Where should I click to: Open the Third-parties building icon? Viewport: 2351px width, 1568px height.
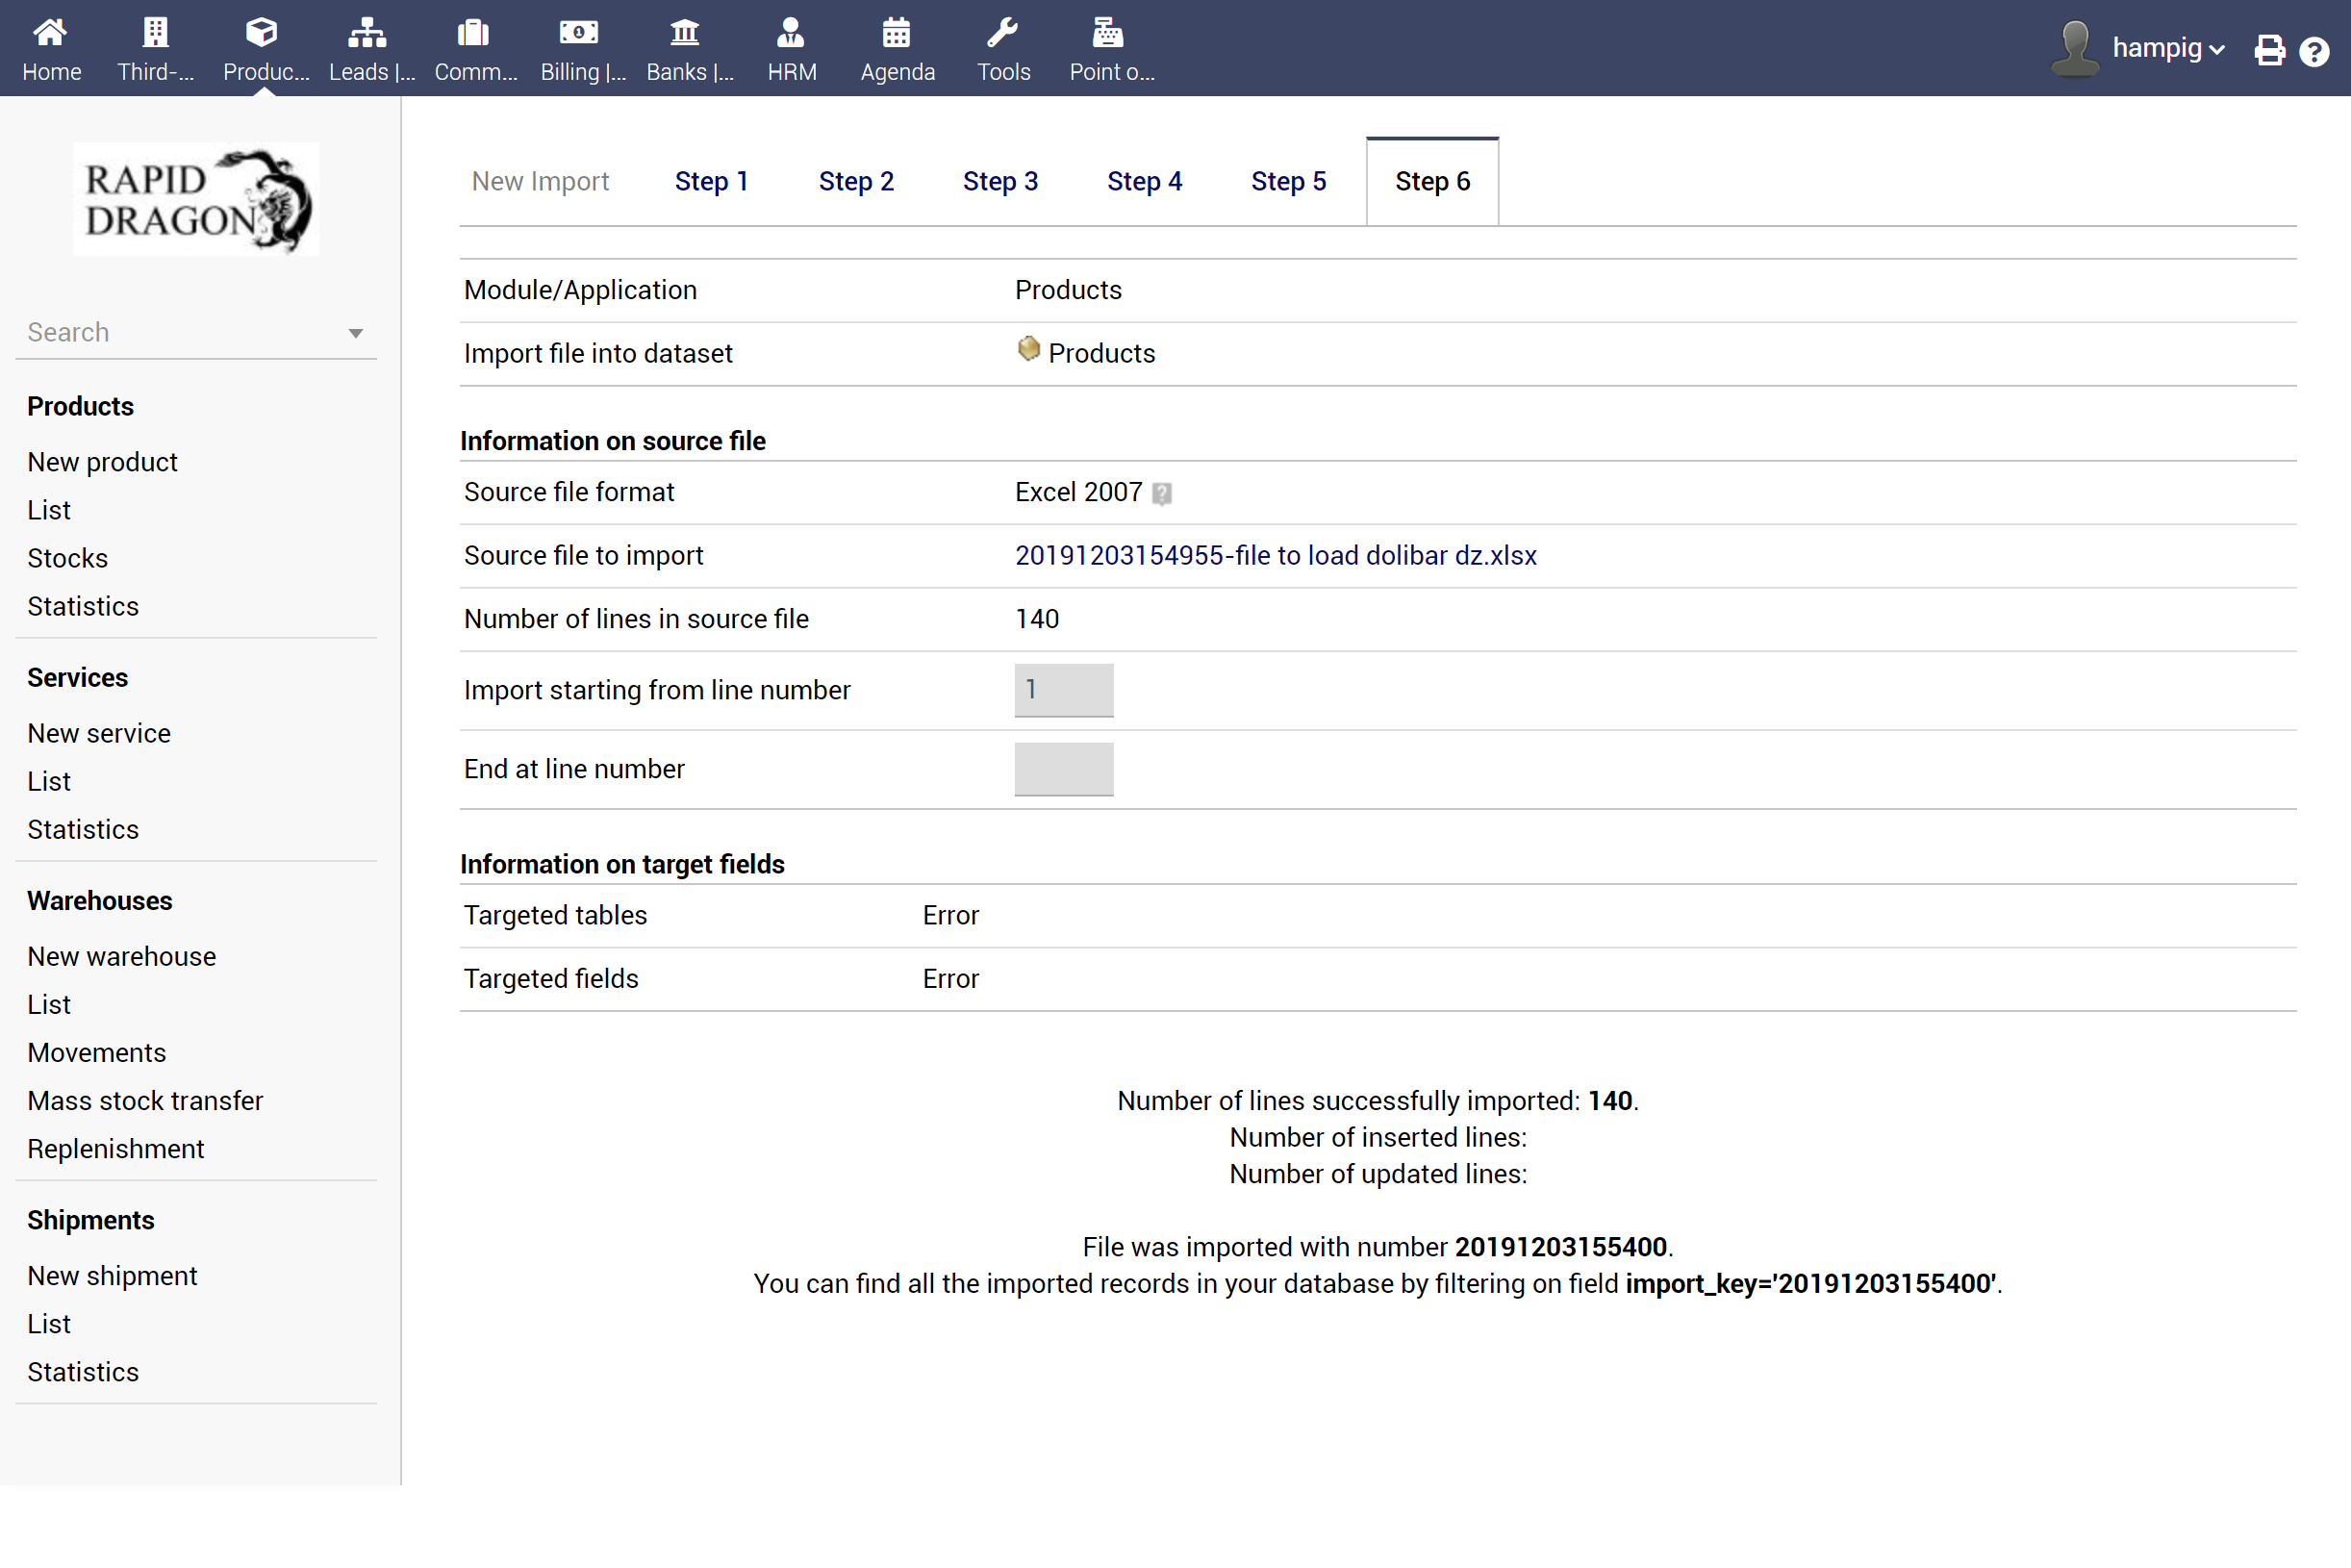pyautogui.click(x=156, y=33)
